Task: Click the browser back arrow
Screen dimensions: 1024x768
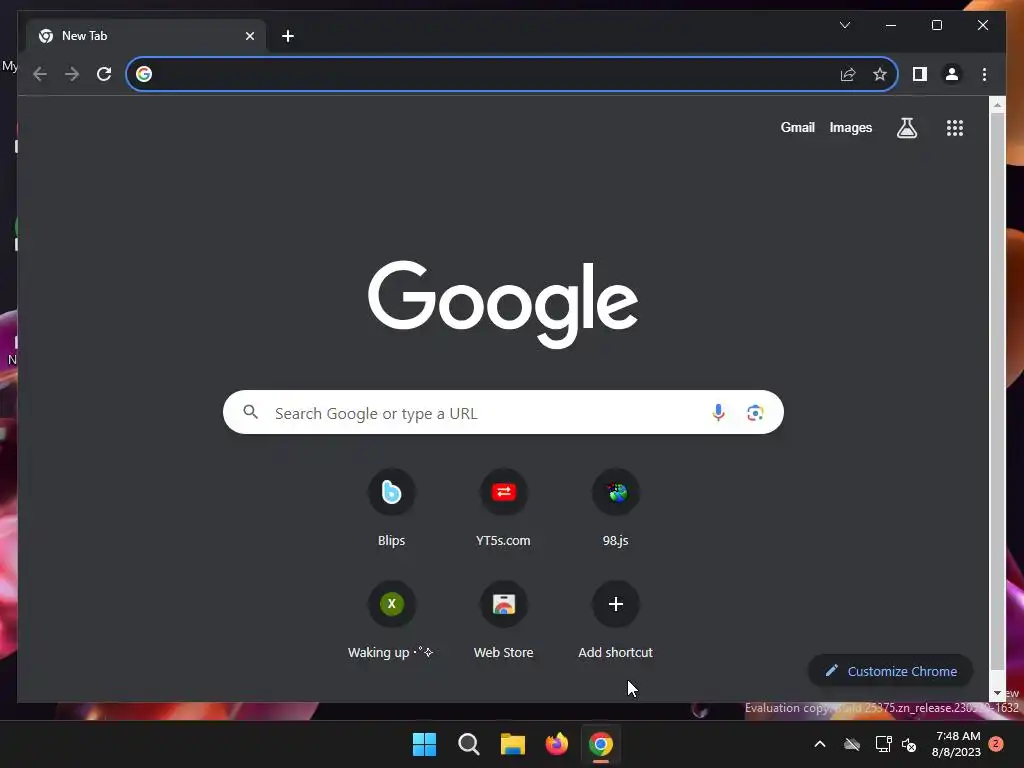Action: point(40,74)
